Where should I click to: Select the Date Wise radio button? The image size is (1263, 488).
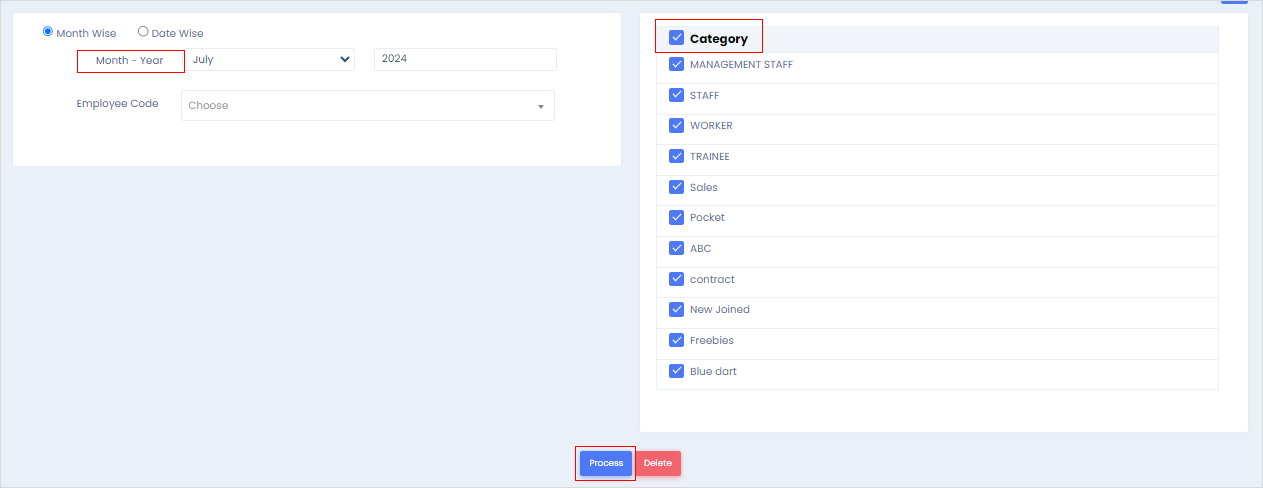pyautogui.click(x=143, y=32)
